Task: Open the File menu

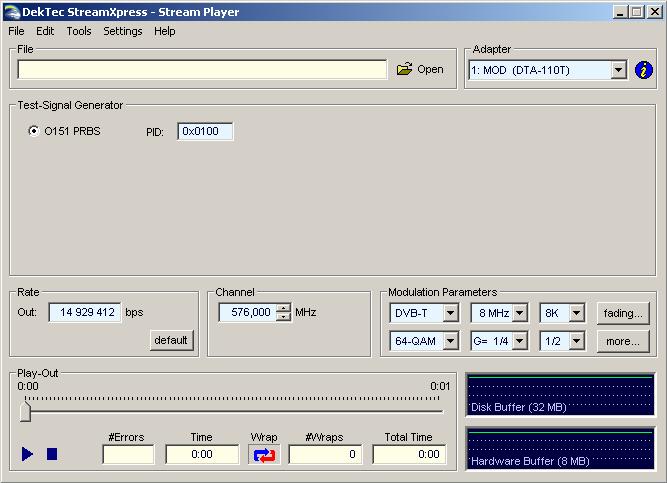Action: [x=16, y=31]
